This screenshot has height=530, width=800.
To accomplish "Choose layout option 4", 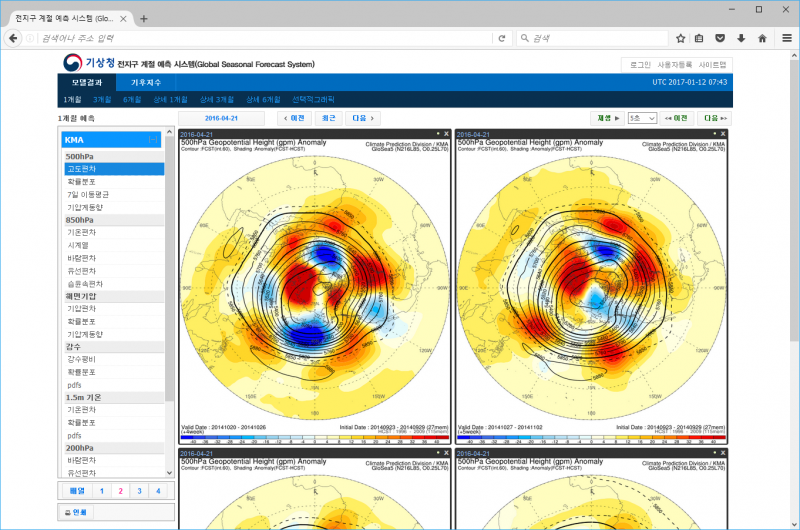I will tap(158, 491).
